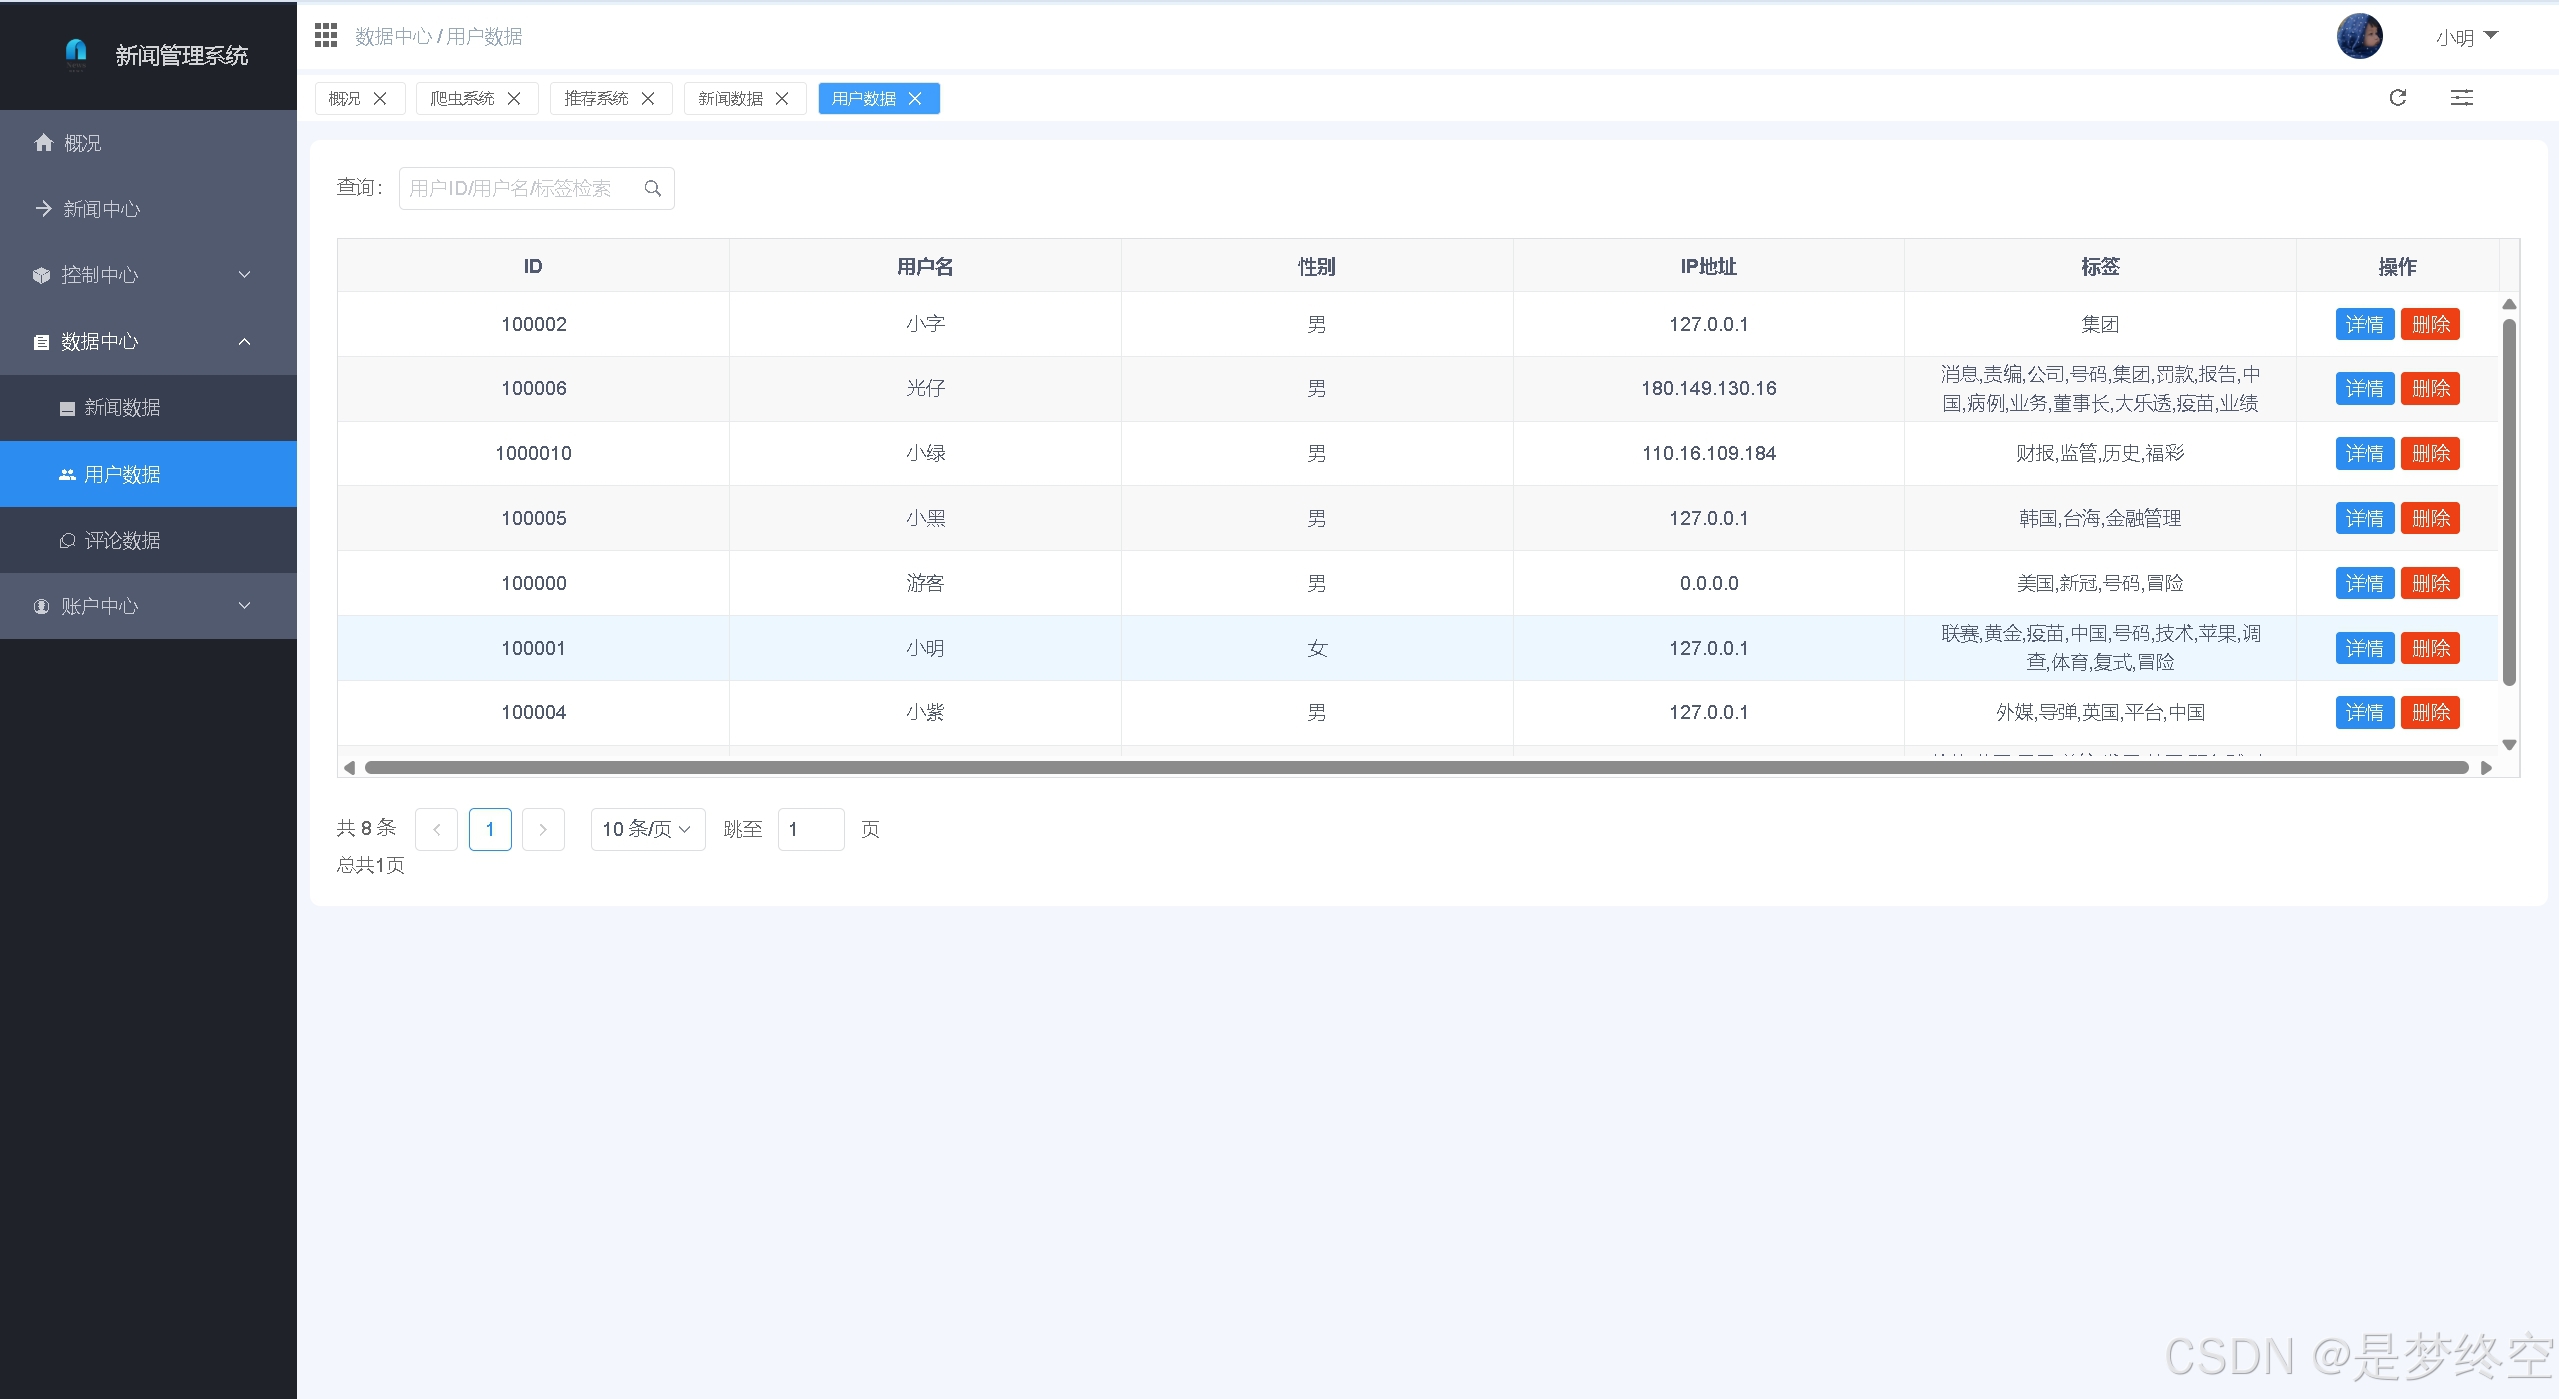Close the 爬虫系统 tab with its X
Image resolution: width=2559 pixels, height=1399 pixels.
[514, 98]
